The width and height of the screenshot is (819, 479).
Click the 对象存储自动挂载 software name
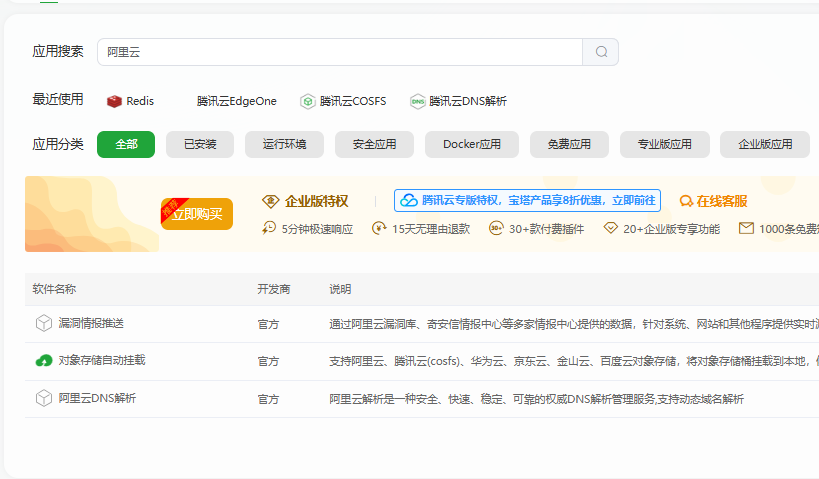[x=102, y=360]
